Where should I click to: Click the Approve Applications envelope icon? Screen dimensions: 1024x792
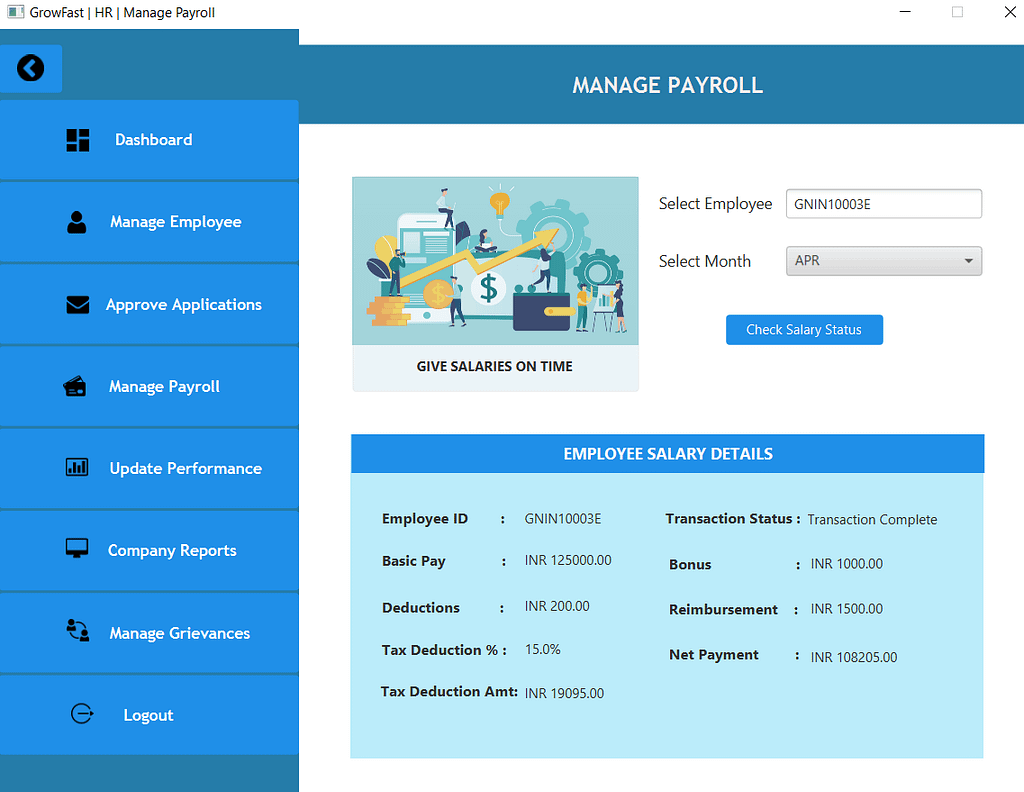pyautogui.click(x=78, y=305)
